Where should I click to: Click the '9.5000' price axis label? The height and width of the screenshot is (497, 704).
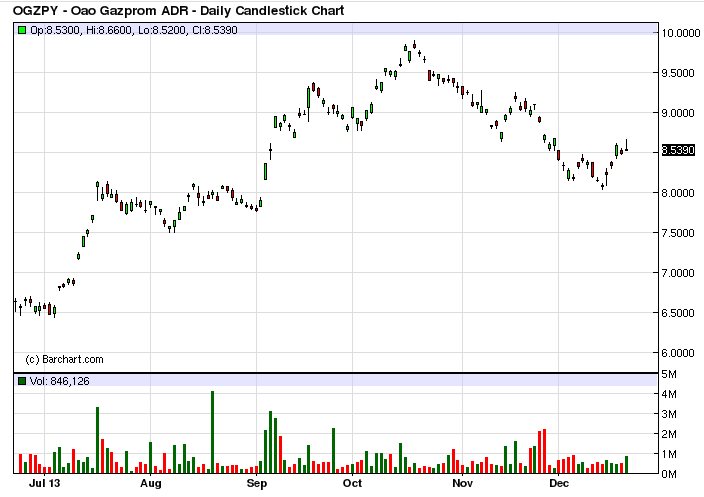(678, 73)
